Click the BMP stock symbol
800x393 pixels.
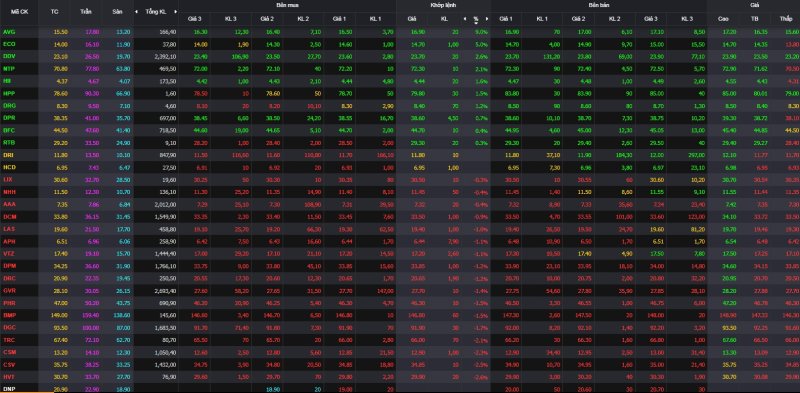coord(9,315)
